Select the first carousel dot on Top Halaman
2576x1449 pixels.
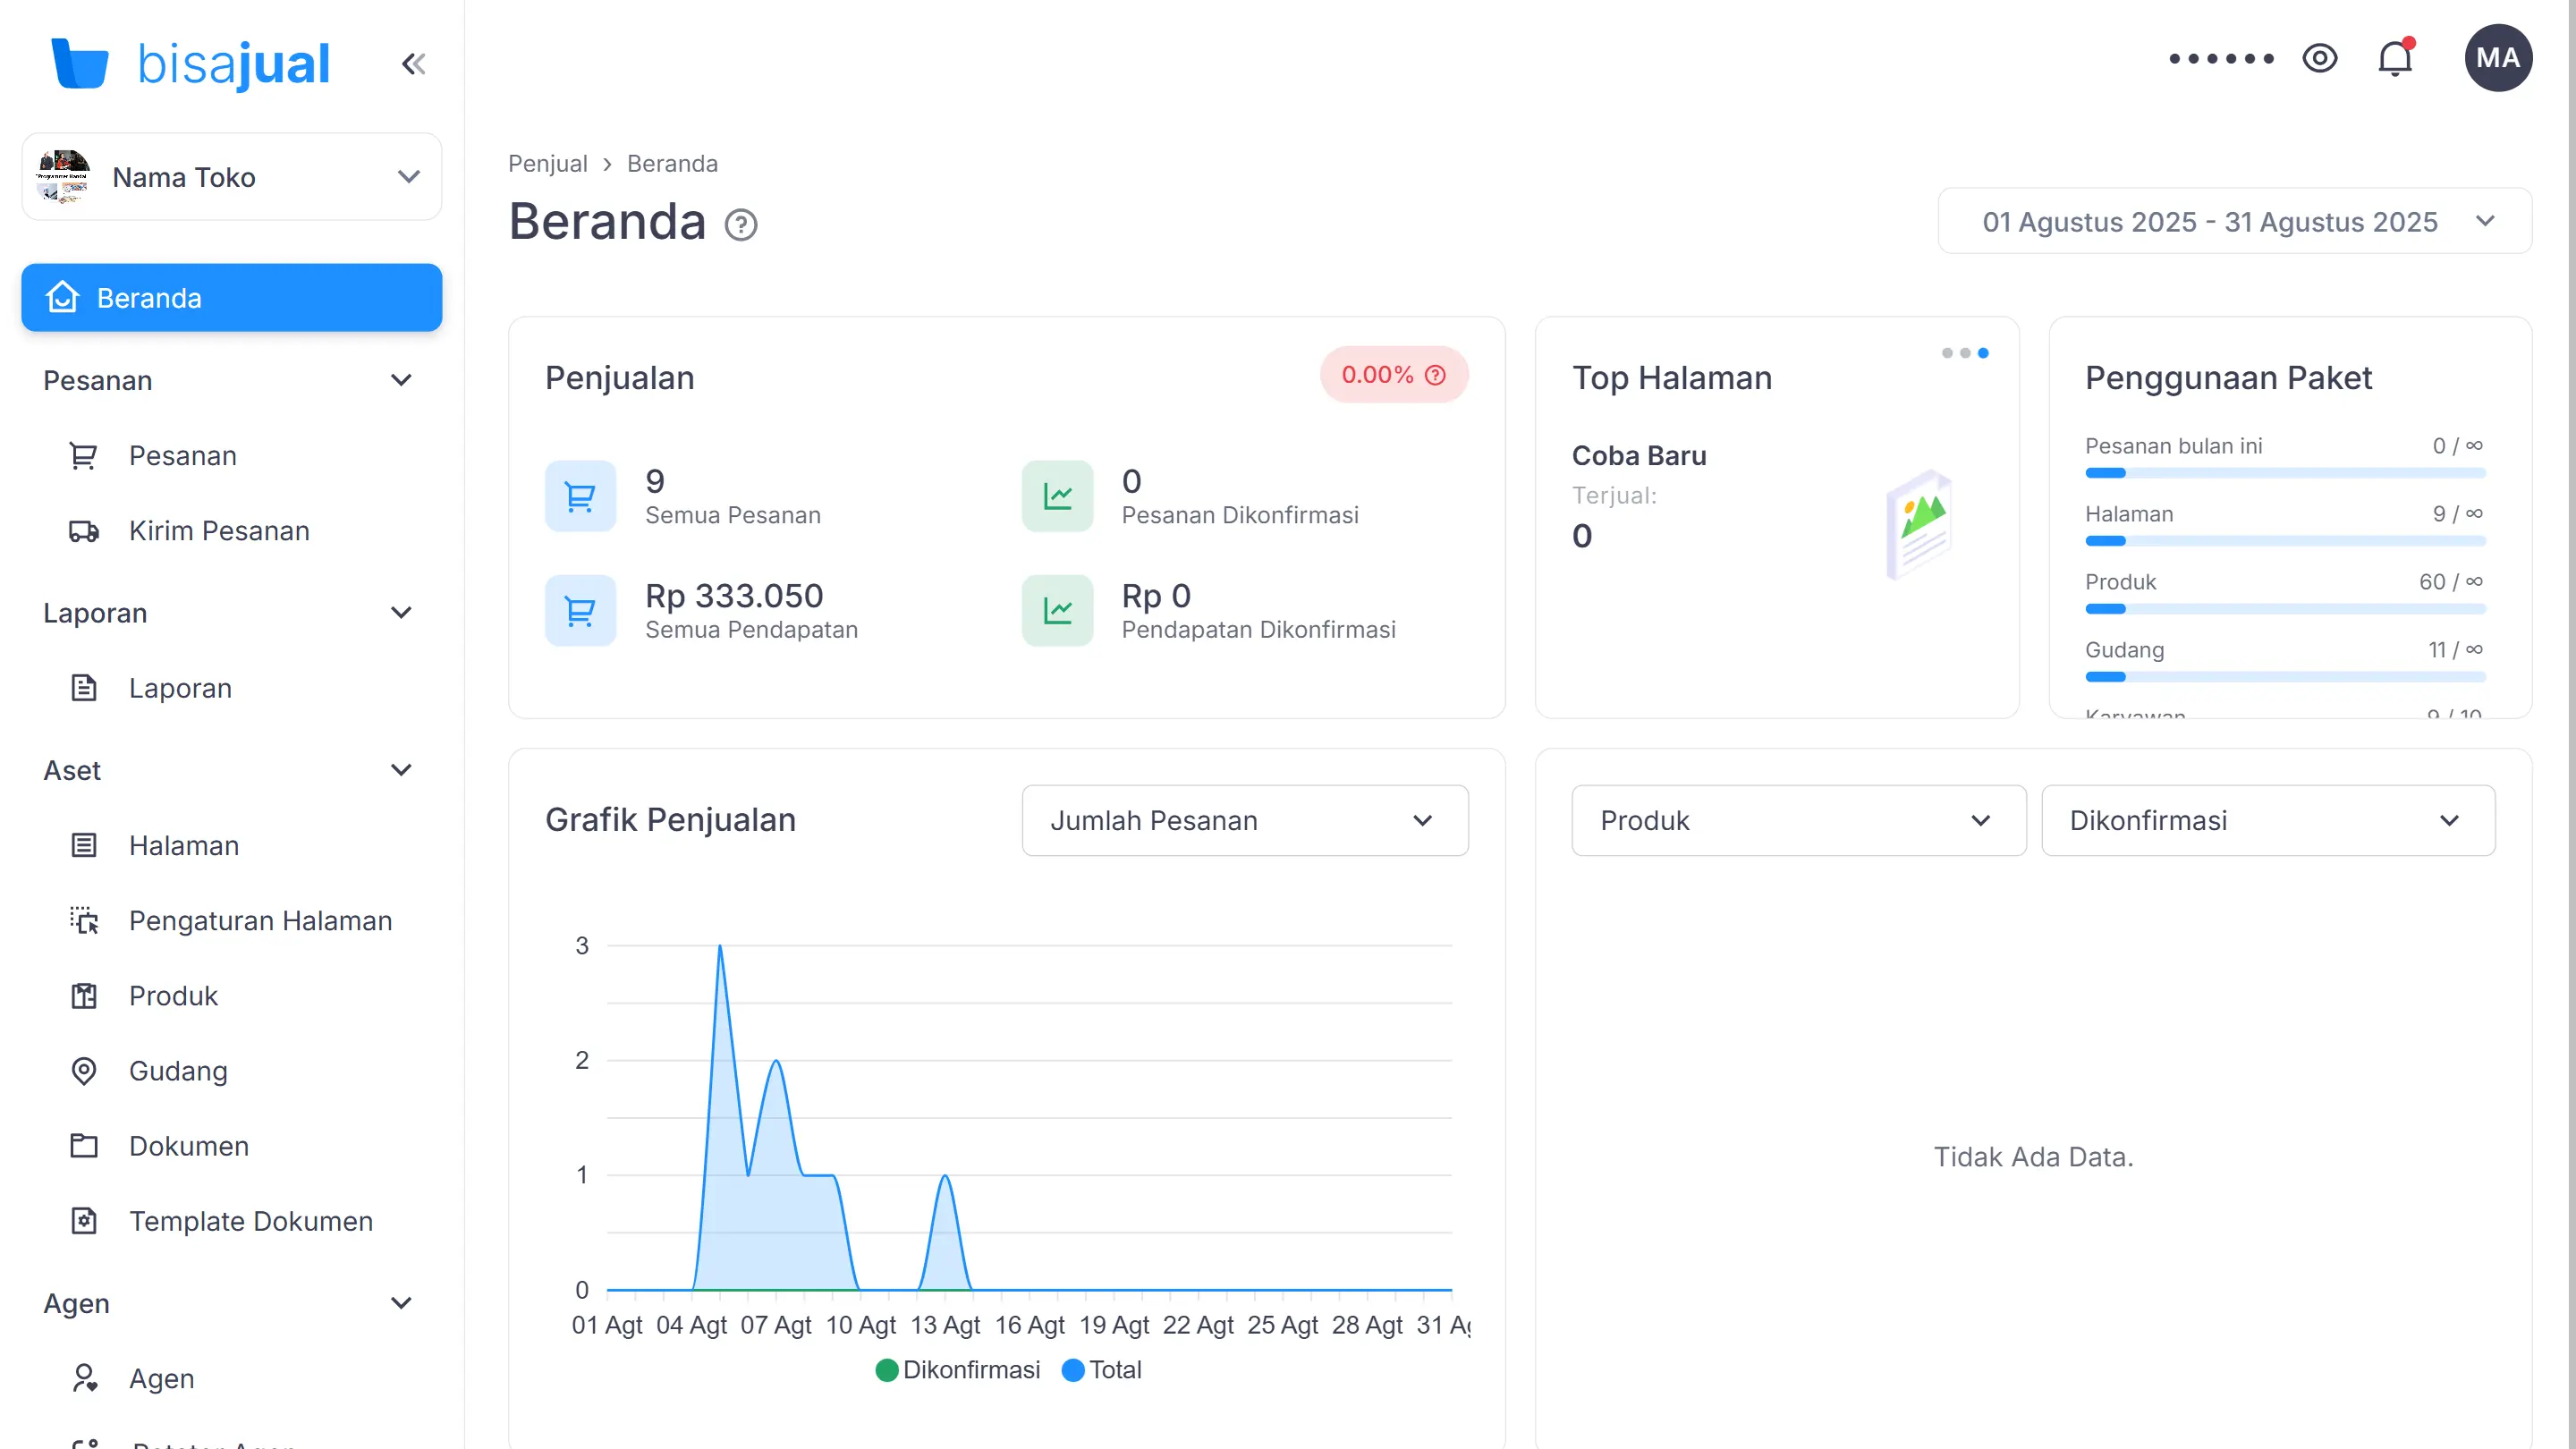[1947, 352]
